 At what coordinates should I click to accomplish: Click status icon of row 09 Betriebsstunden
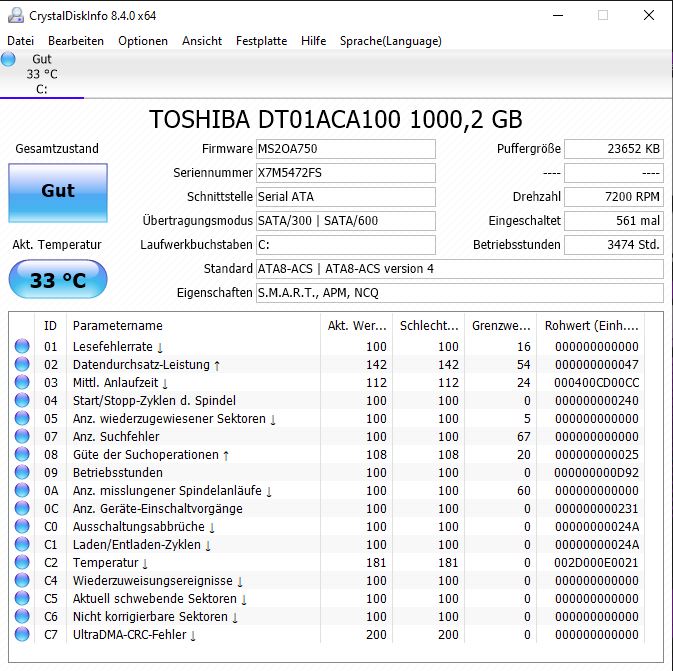click(x=22, y=472)
